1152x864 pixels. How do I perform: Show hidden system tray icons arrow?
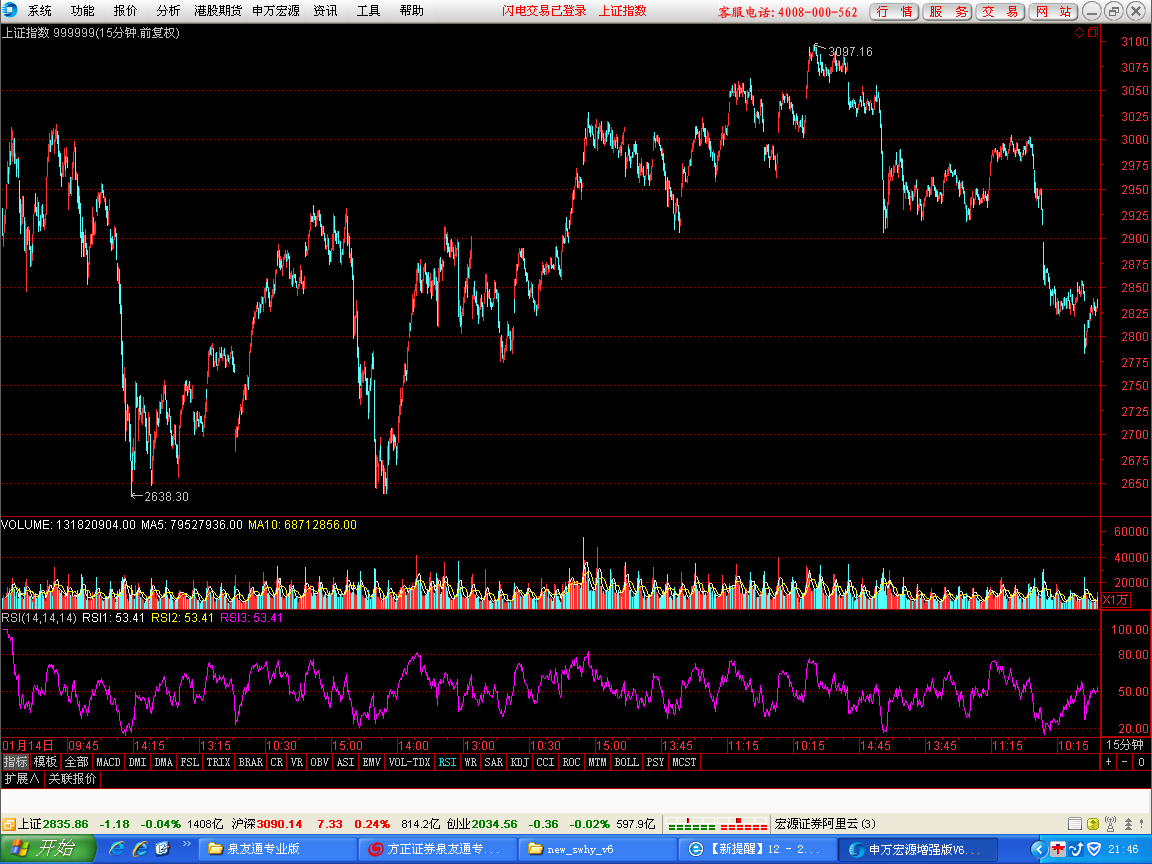(x=1039, y=849)
